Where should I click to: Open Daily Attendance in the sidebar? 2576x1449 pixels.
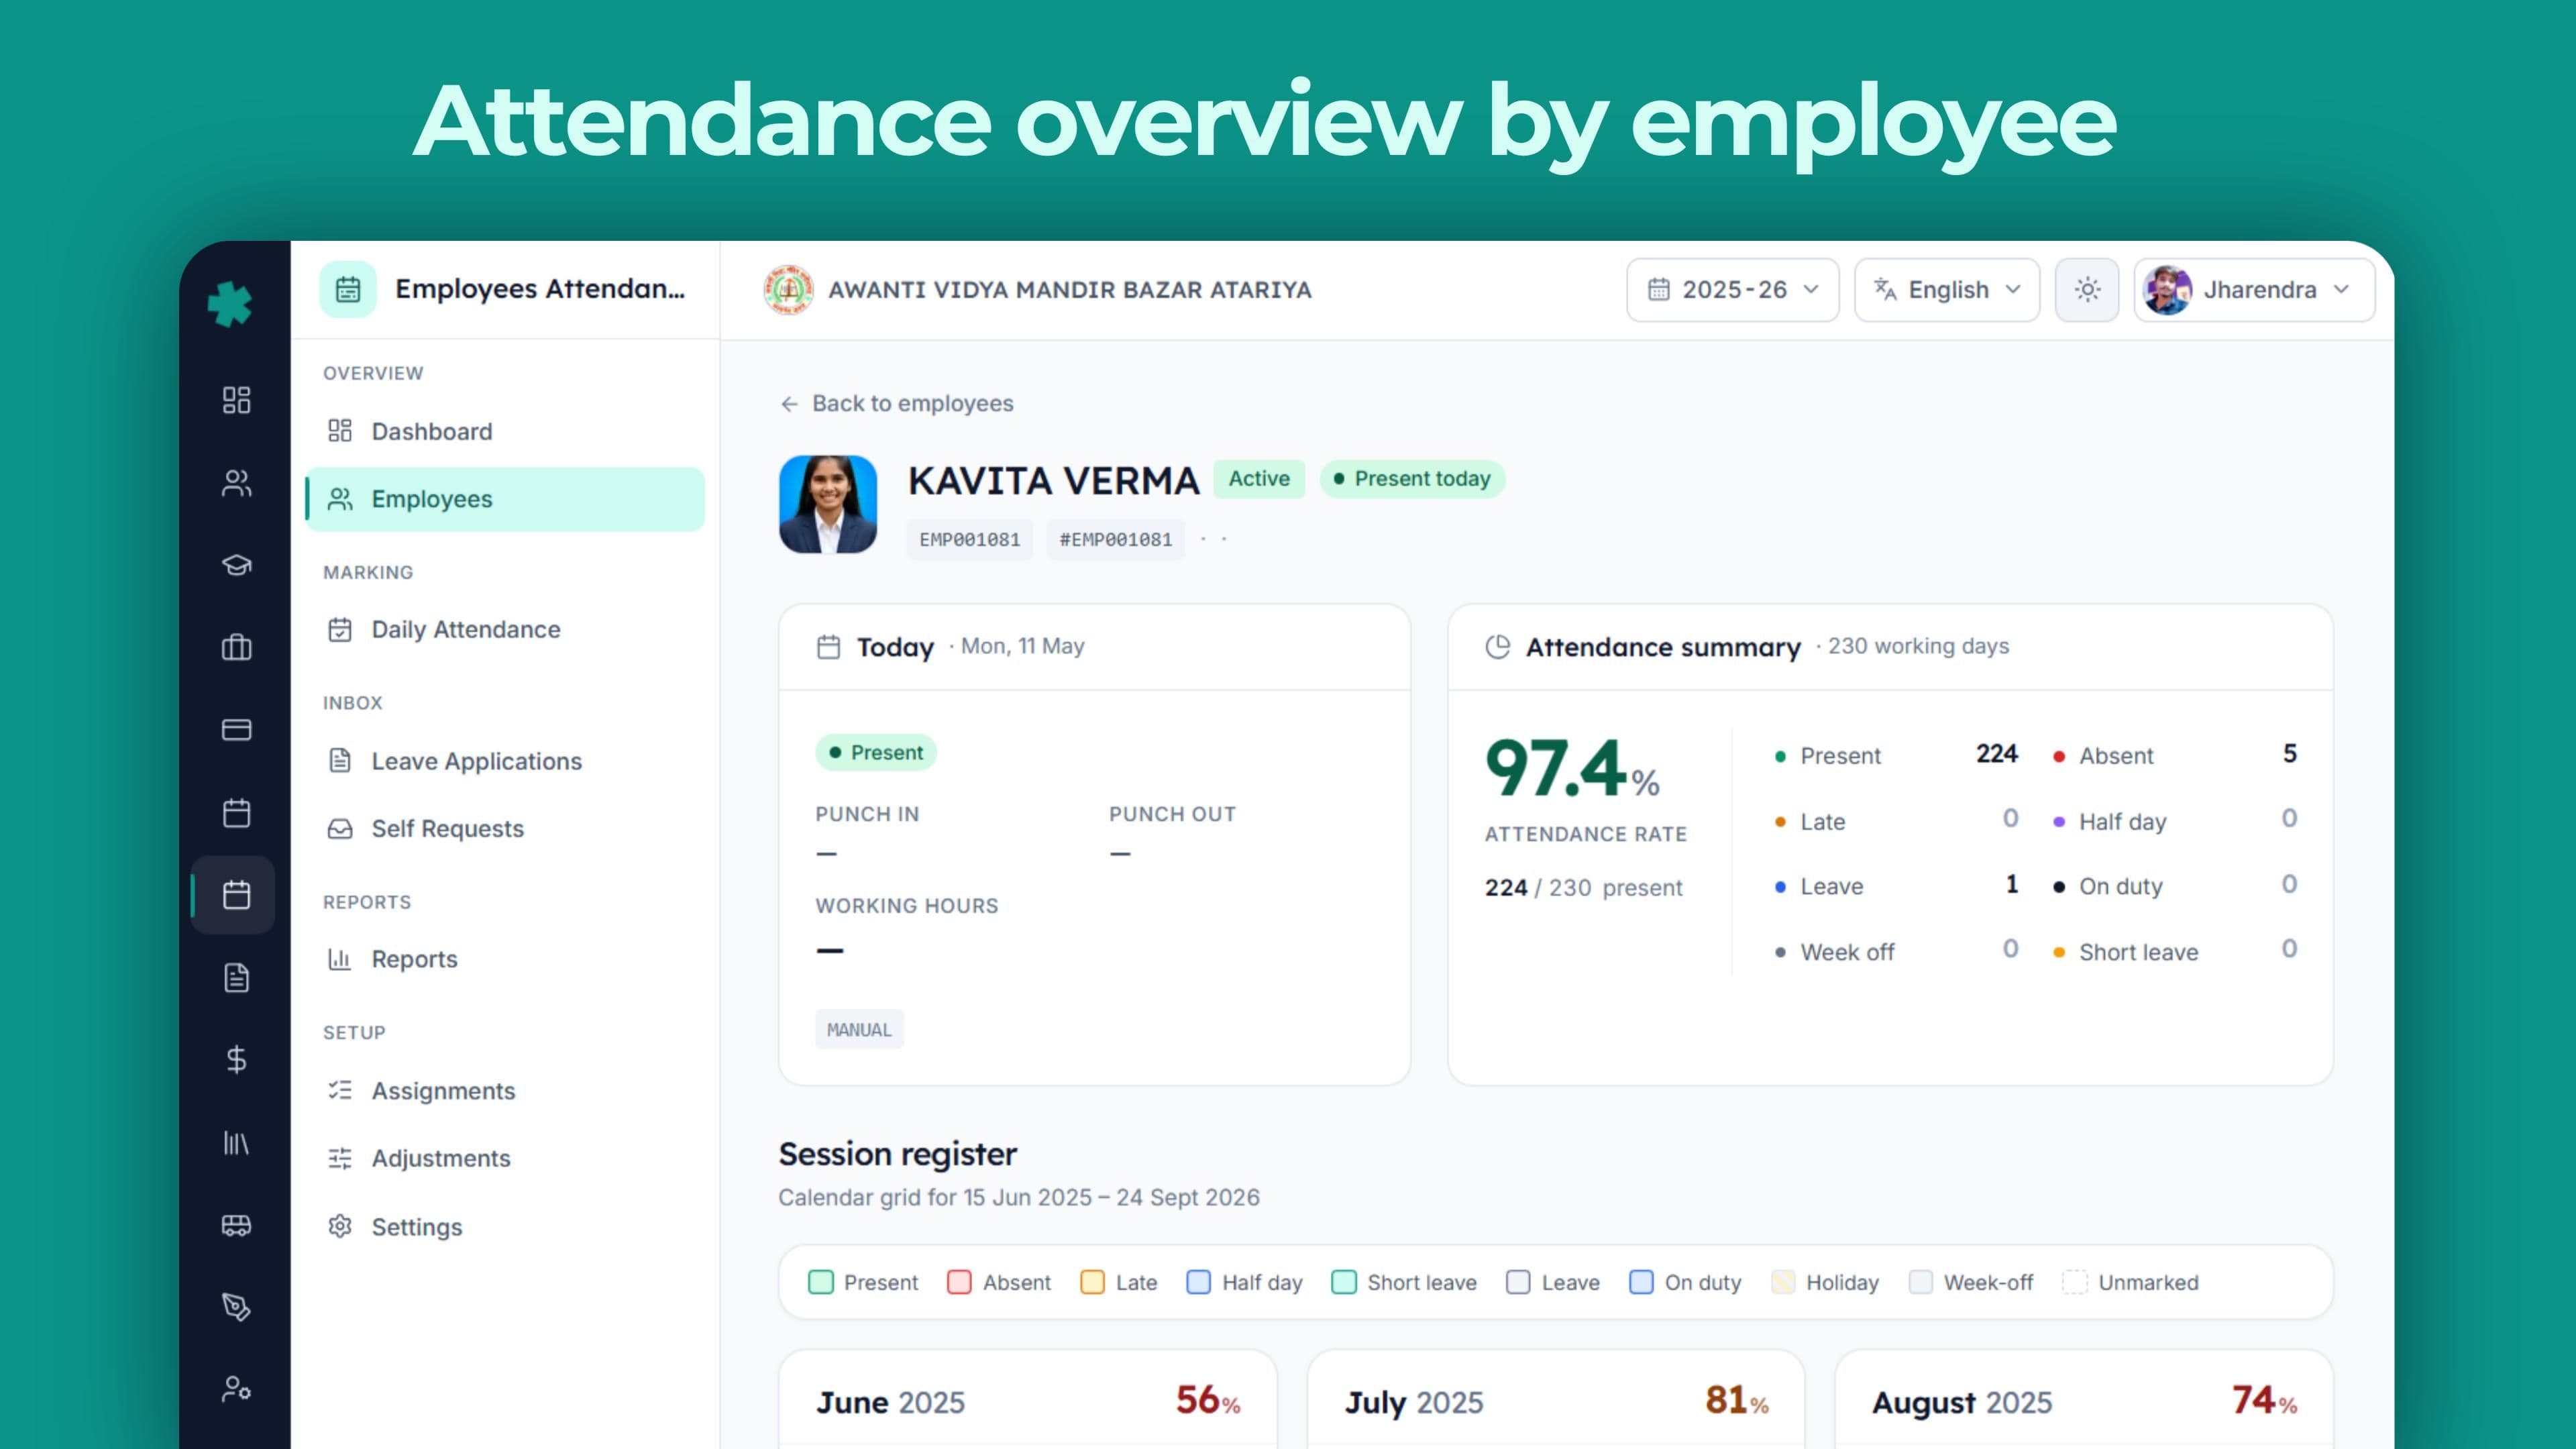(x=505, y=629)
